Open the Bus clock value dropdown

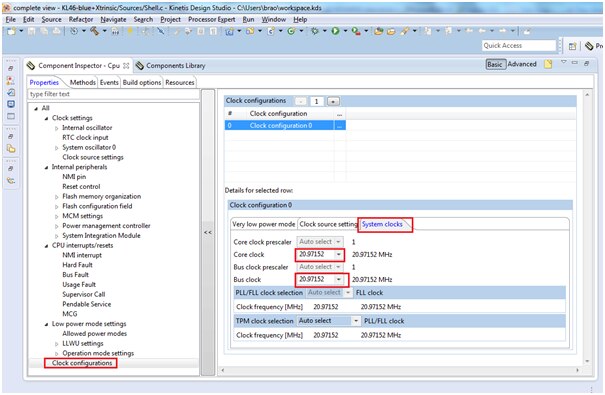(339, 280)
